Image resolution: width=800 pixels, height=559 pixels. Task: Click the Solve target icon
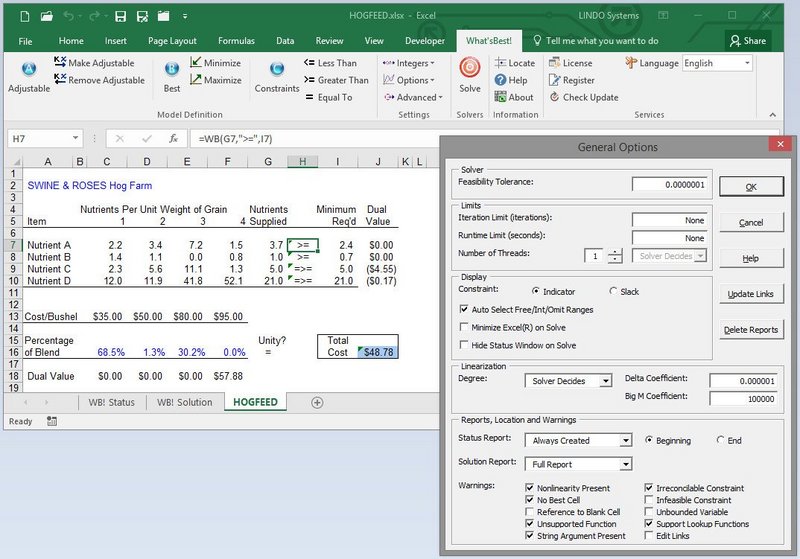[x=469, y=67]
